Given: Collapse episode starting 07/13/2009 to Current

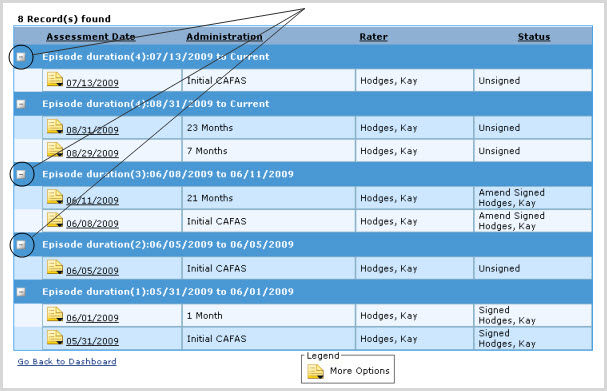Looking at the screenshot, I should (21, 57).
